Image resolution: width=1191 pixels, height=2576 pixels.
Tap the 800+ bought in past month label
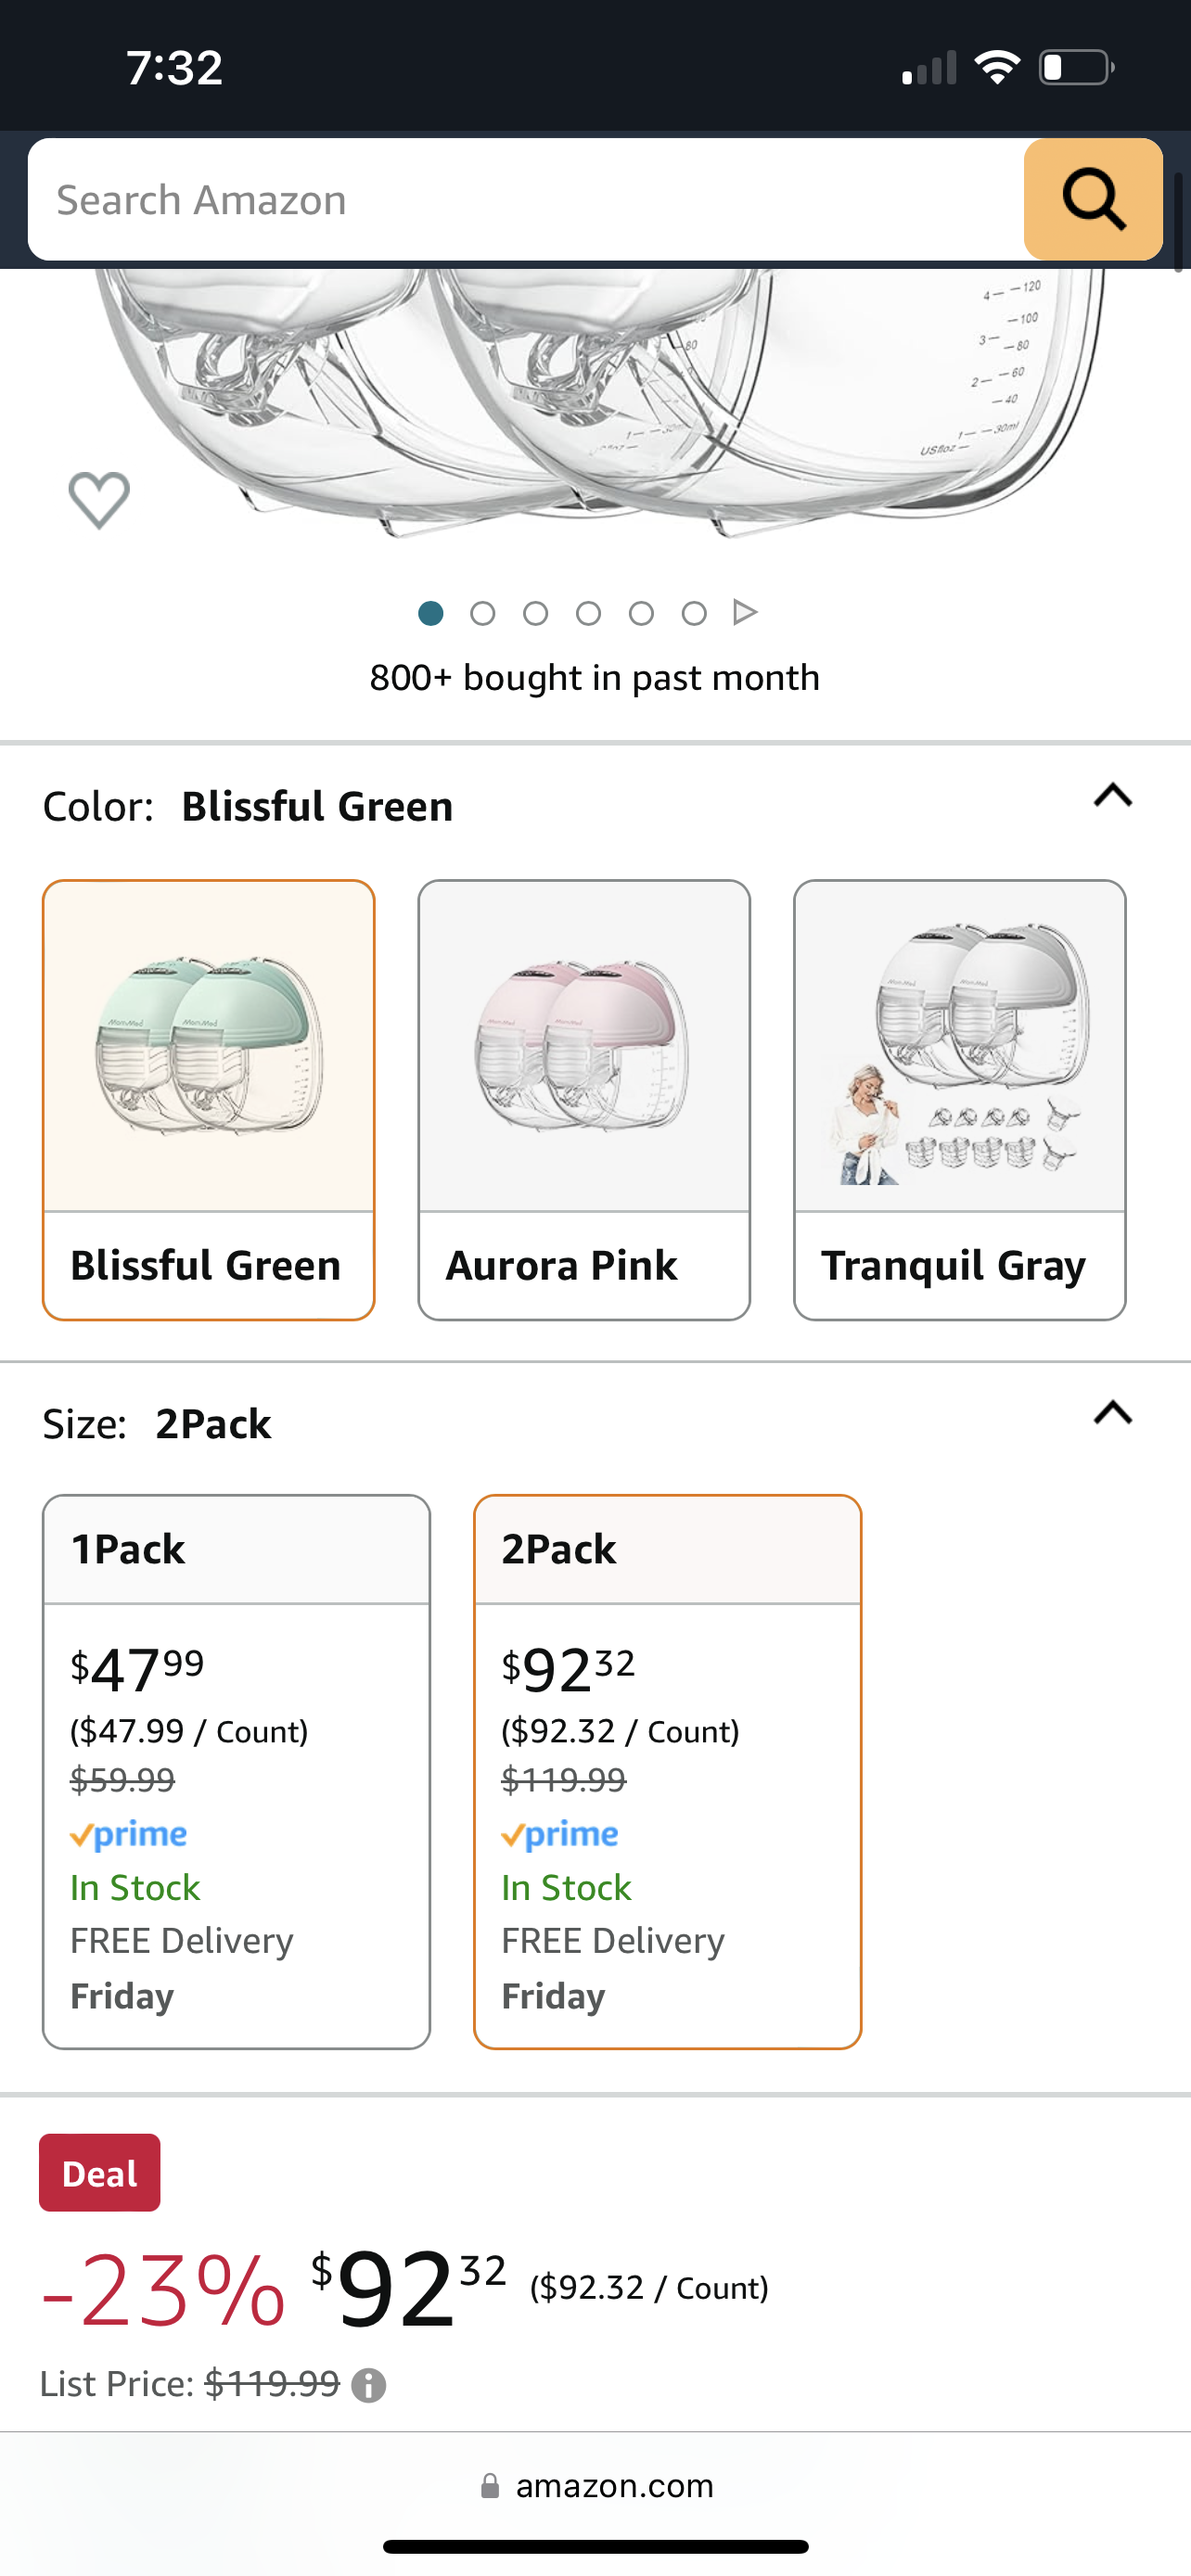(x=595, y=677)
